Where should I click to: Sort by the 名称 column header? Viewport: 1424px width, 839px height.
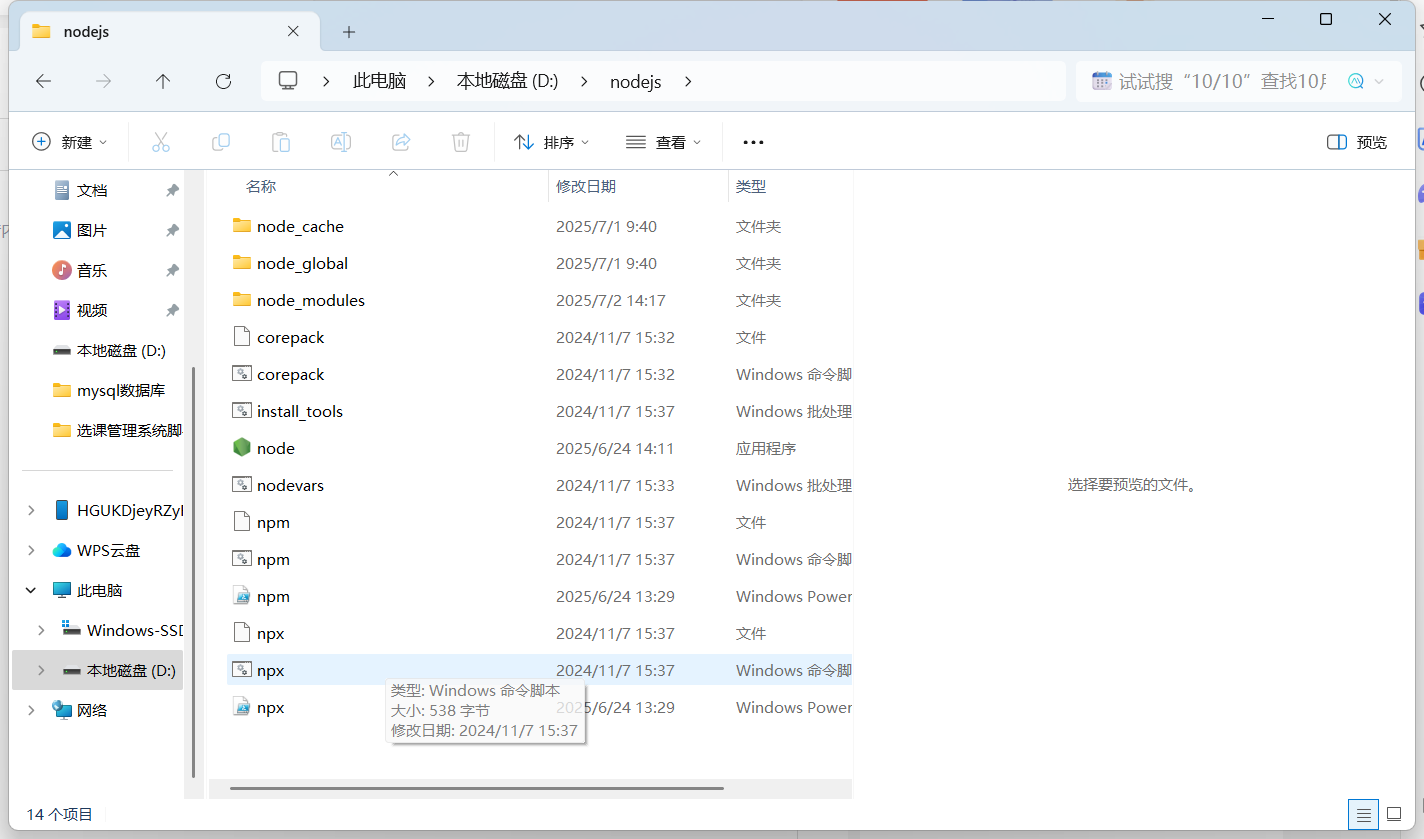[x=261, y=186]
